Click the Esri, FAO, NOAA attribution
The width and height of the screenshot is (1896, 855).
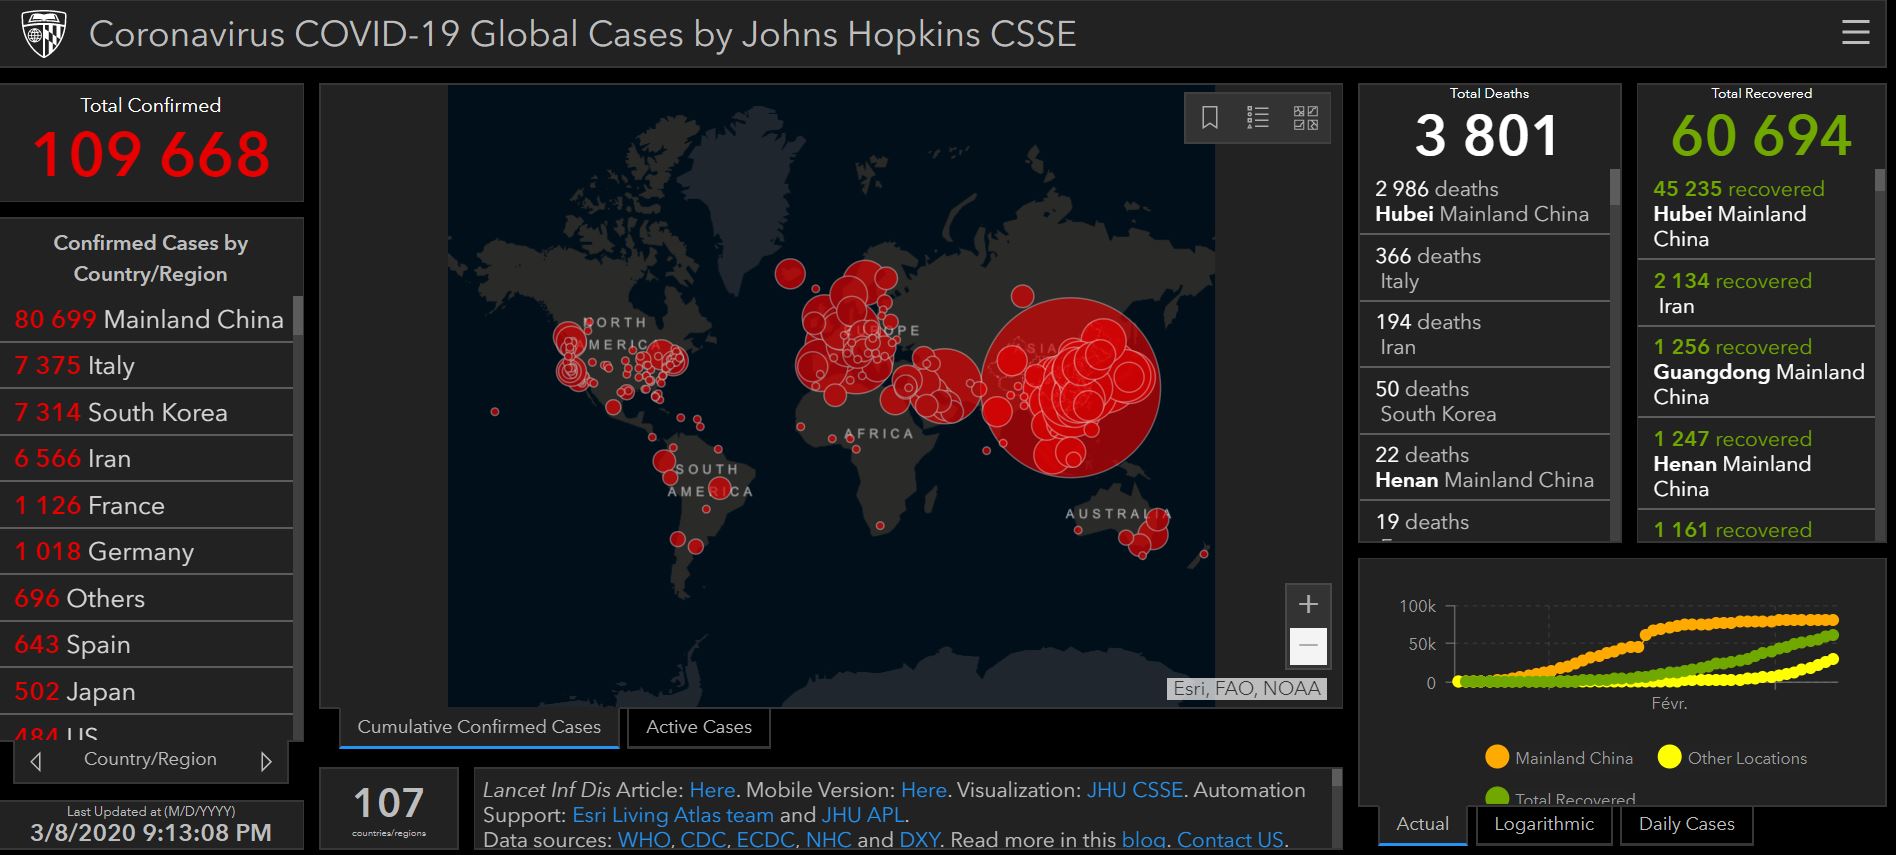point(1247,688)
